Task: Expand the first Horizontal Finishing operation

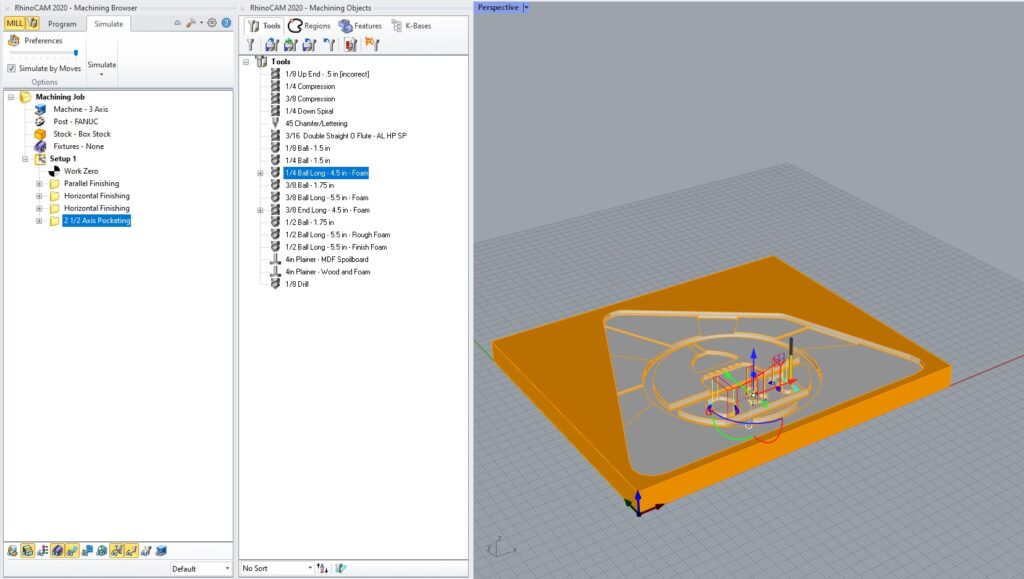Action: (39, 196)
